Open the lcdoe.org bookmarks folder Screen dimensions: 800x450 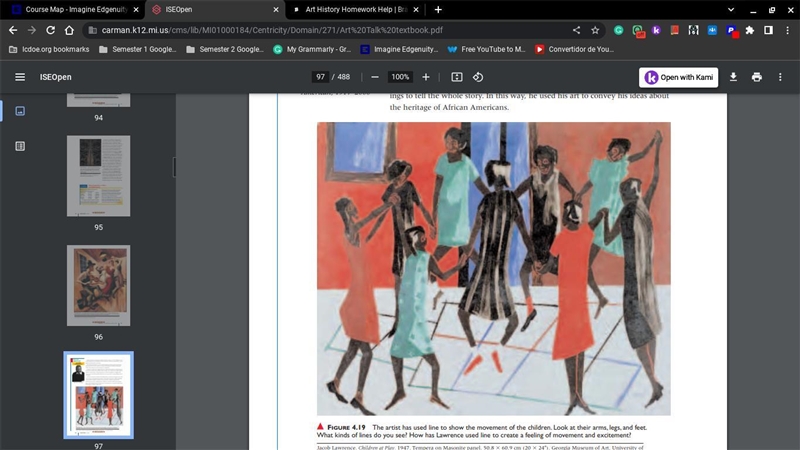pos(49,49)
